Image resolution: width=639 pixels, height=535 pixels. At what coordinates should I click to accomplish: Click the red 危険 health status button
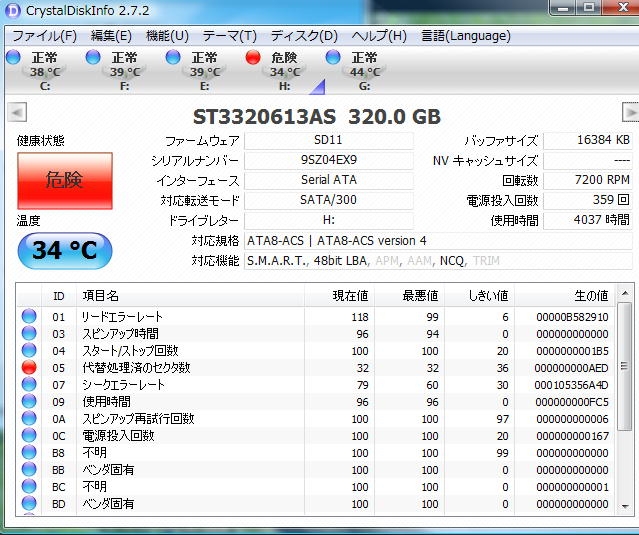(x=64, y=180)
